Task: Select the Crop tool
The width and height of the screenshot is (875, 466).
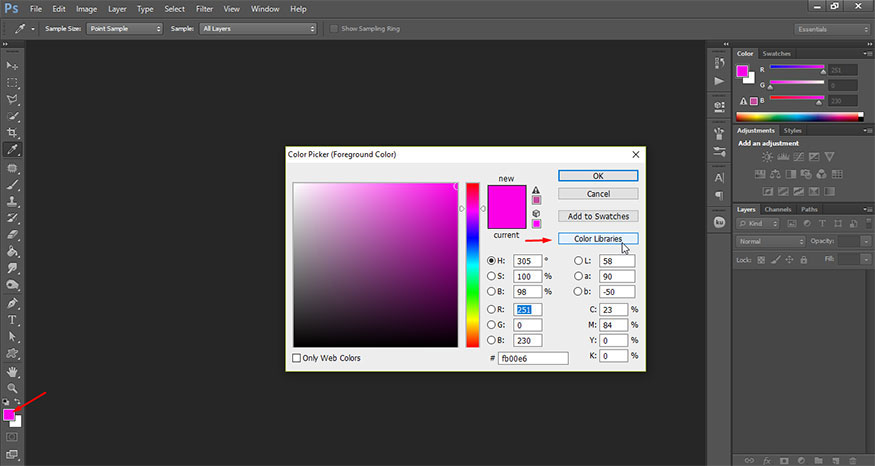Action: coord(13,133)
